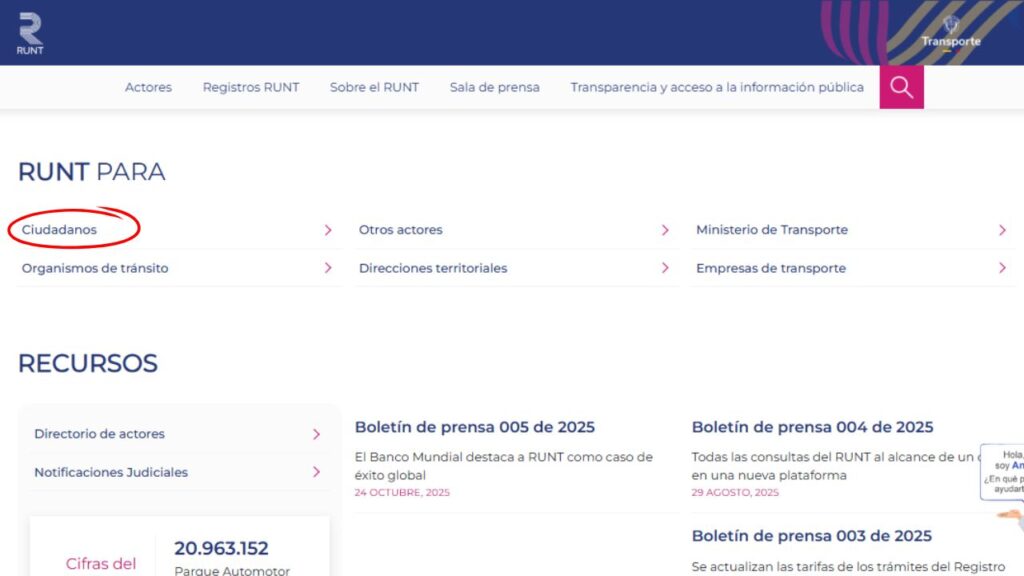Open the Registros RUNT menu
This screenshot has height=576, width=1024.
[251, 87]
